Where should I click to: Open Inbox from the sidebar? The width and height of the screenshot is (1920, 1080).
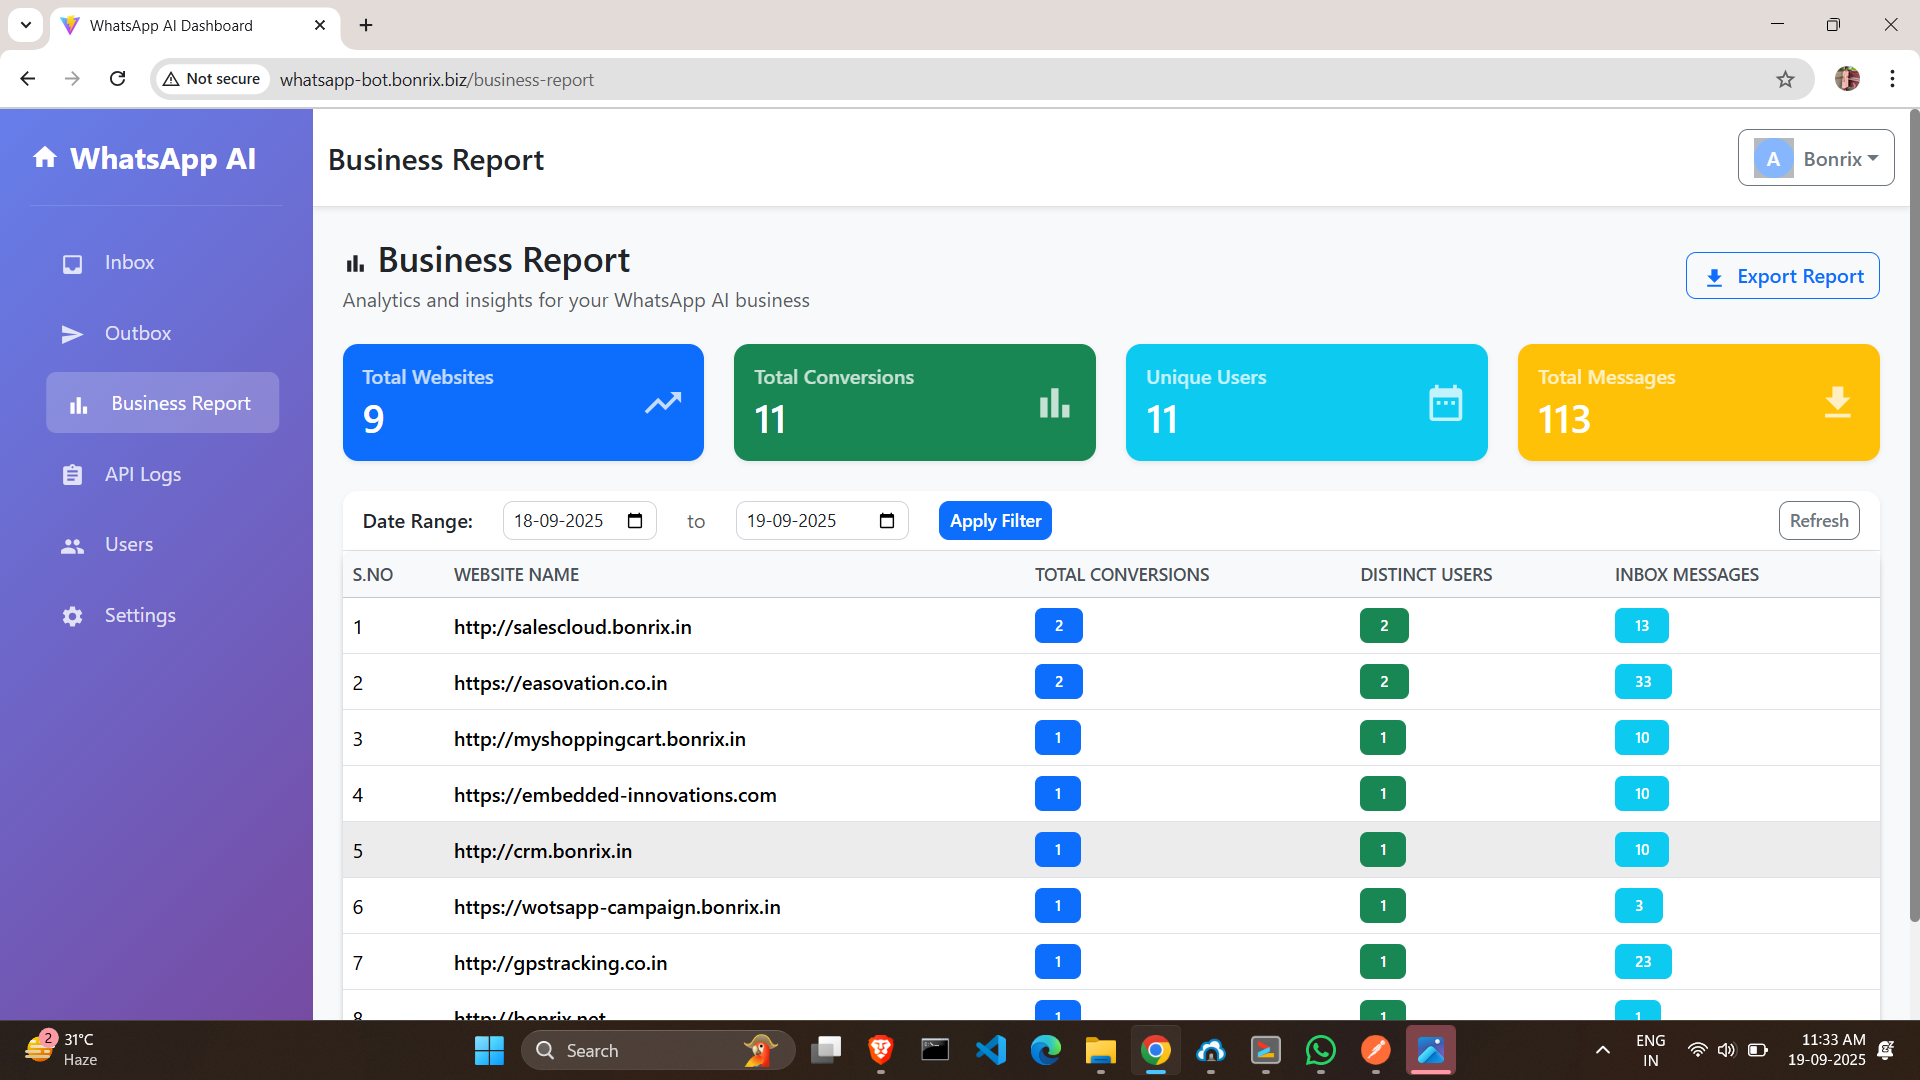(128, 262)
